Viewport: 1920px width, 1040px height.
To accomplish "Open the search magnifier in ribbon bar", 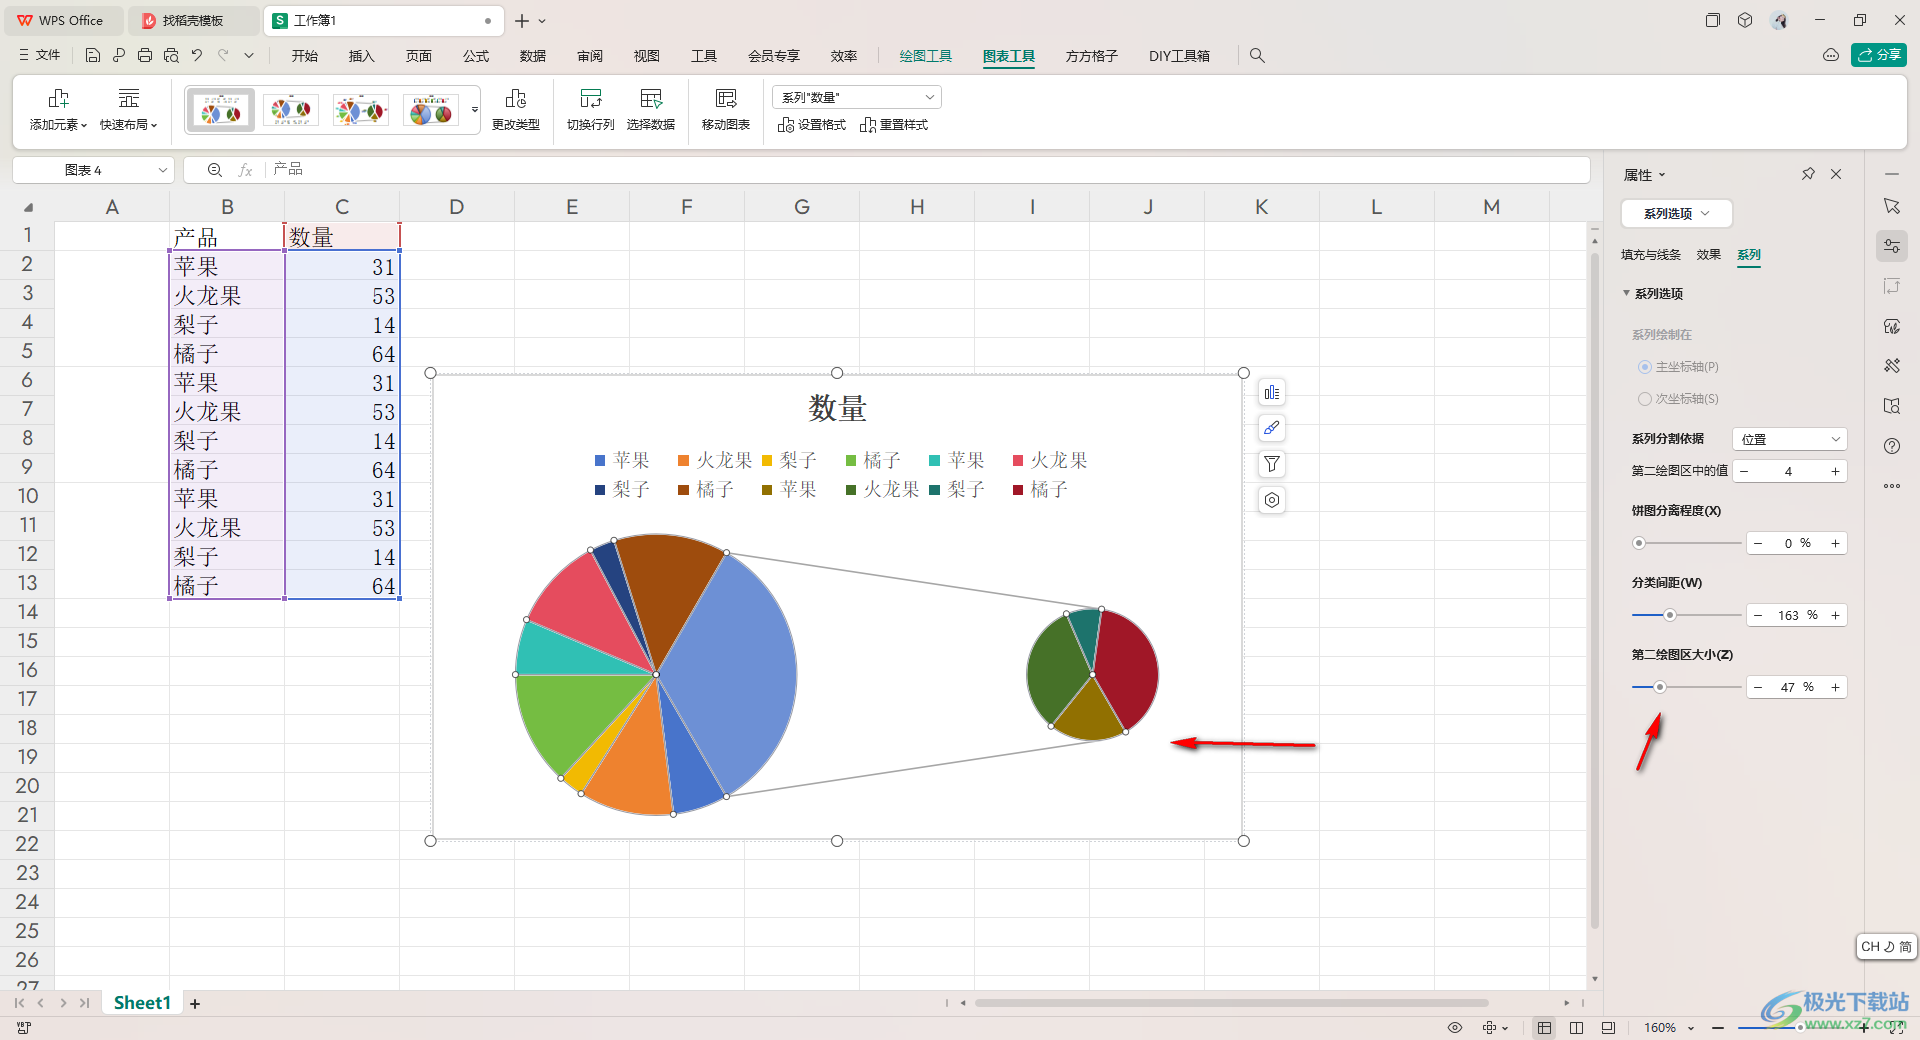I will coord(1257,56).
